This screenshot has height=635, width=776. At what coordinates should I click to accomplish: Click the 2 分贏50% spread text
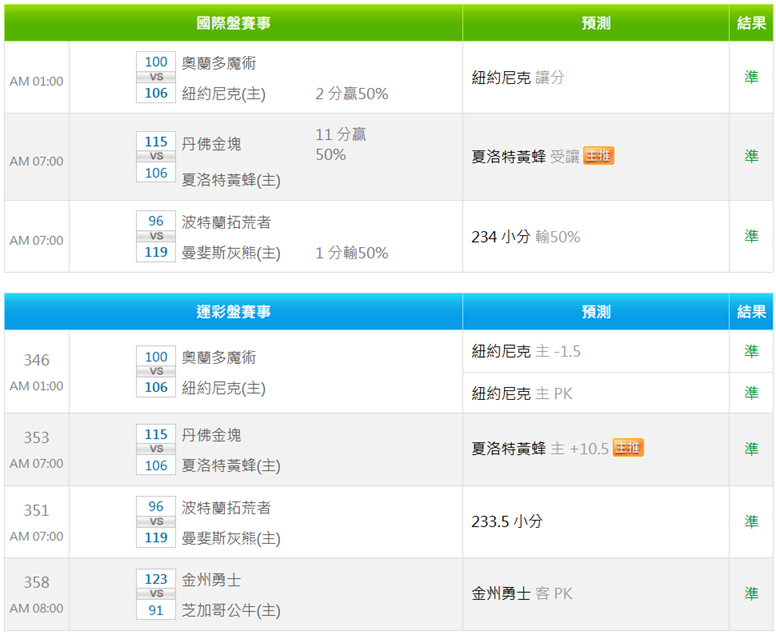pos(352,94)
